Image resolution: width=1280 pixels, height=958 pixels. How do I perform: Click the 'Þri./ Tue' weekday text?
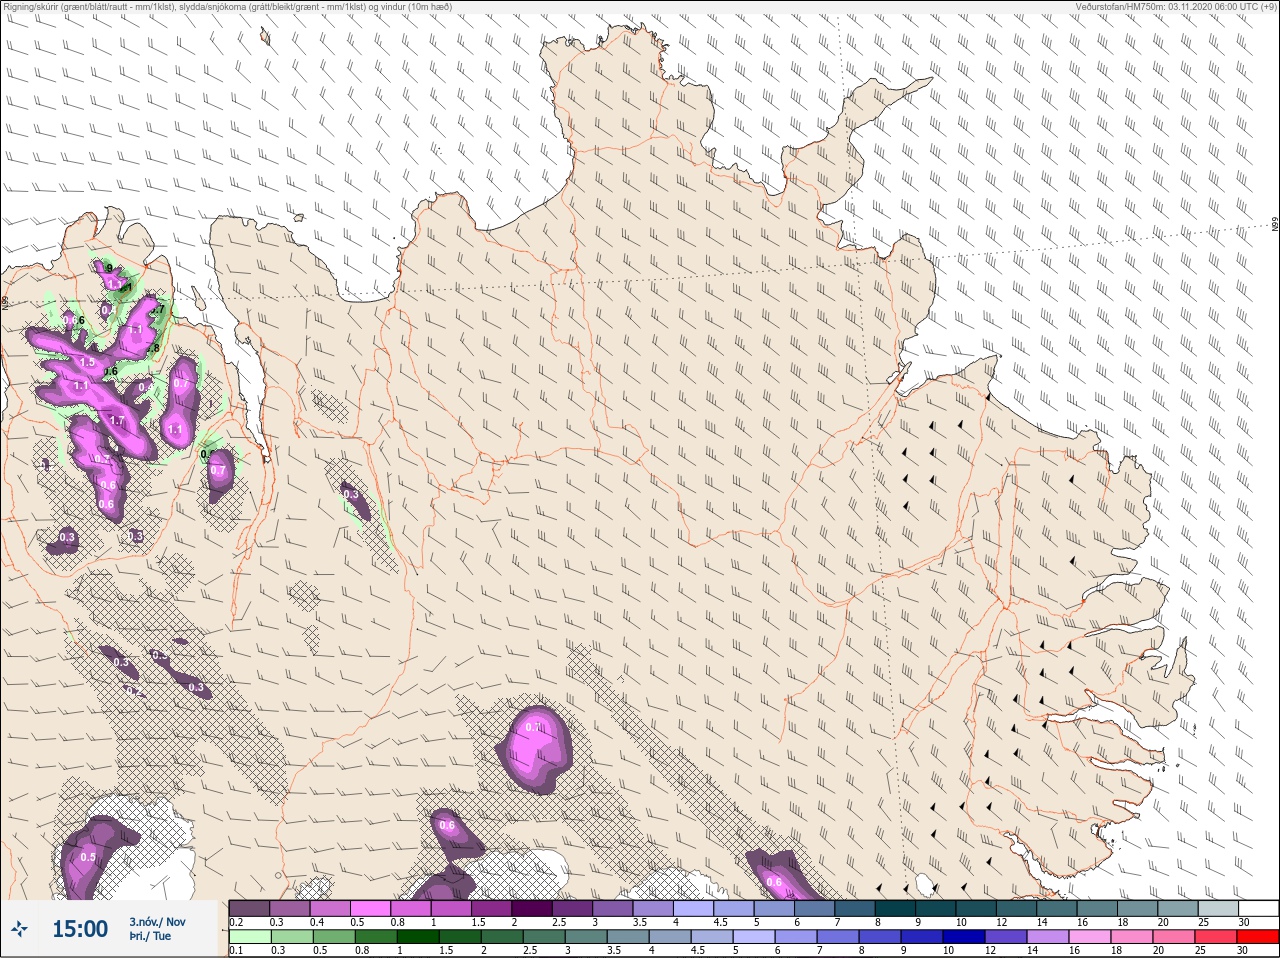click(x=150, y=937)
